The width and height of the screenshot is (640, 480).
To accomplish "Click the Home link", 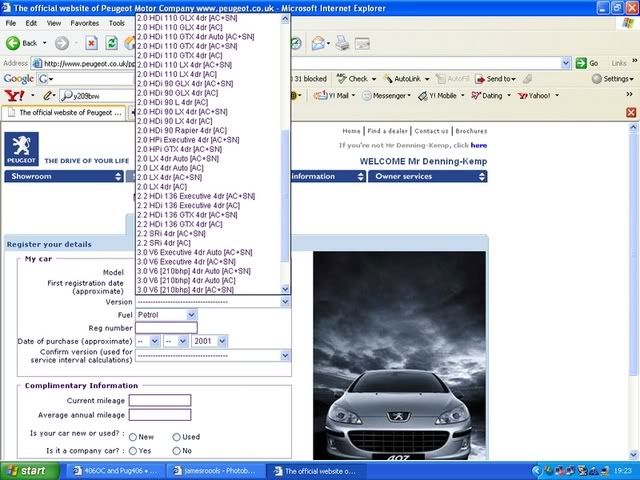I will tap(351, 131).
